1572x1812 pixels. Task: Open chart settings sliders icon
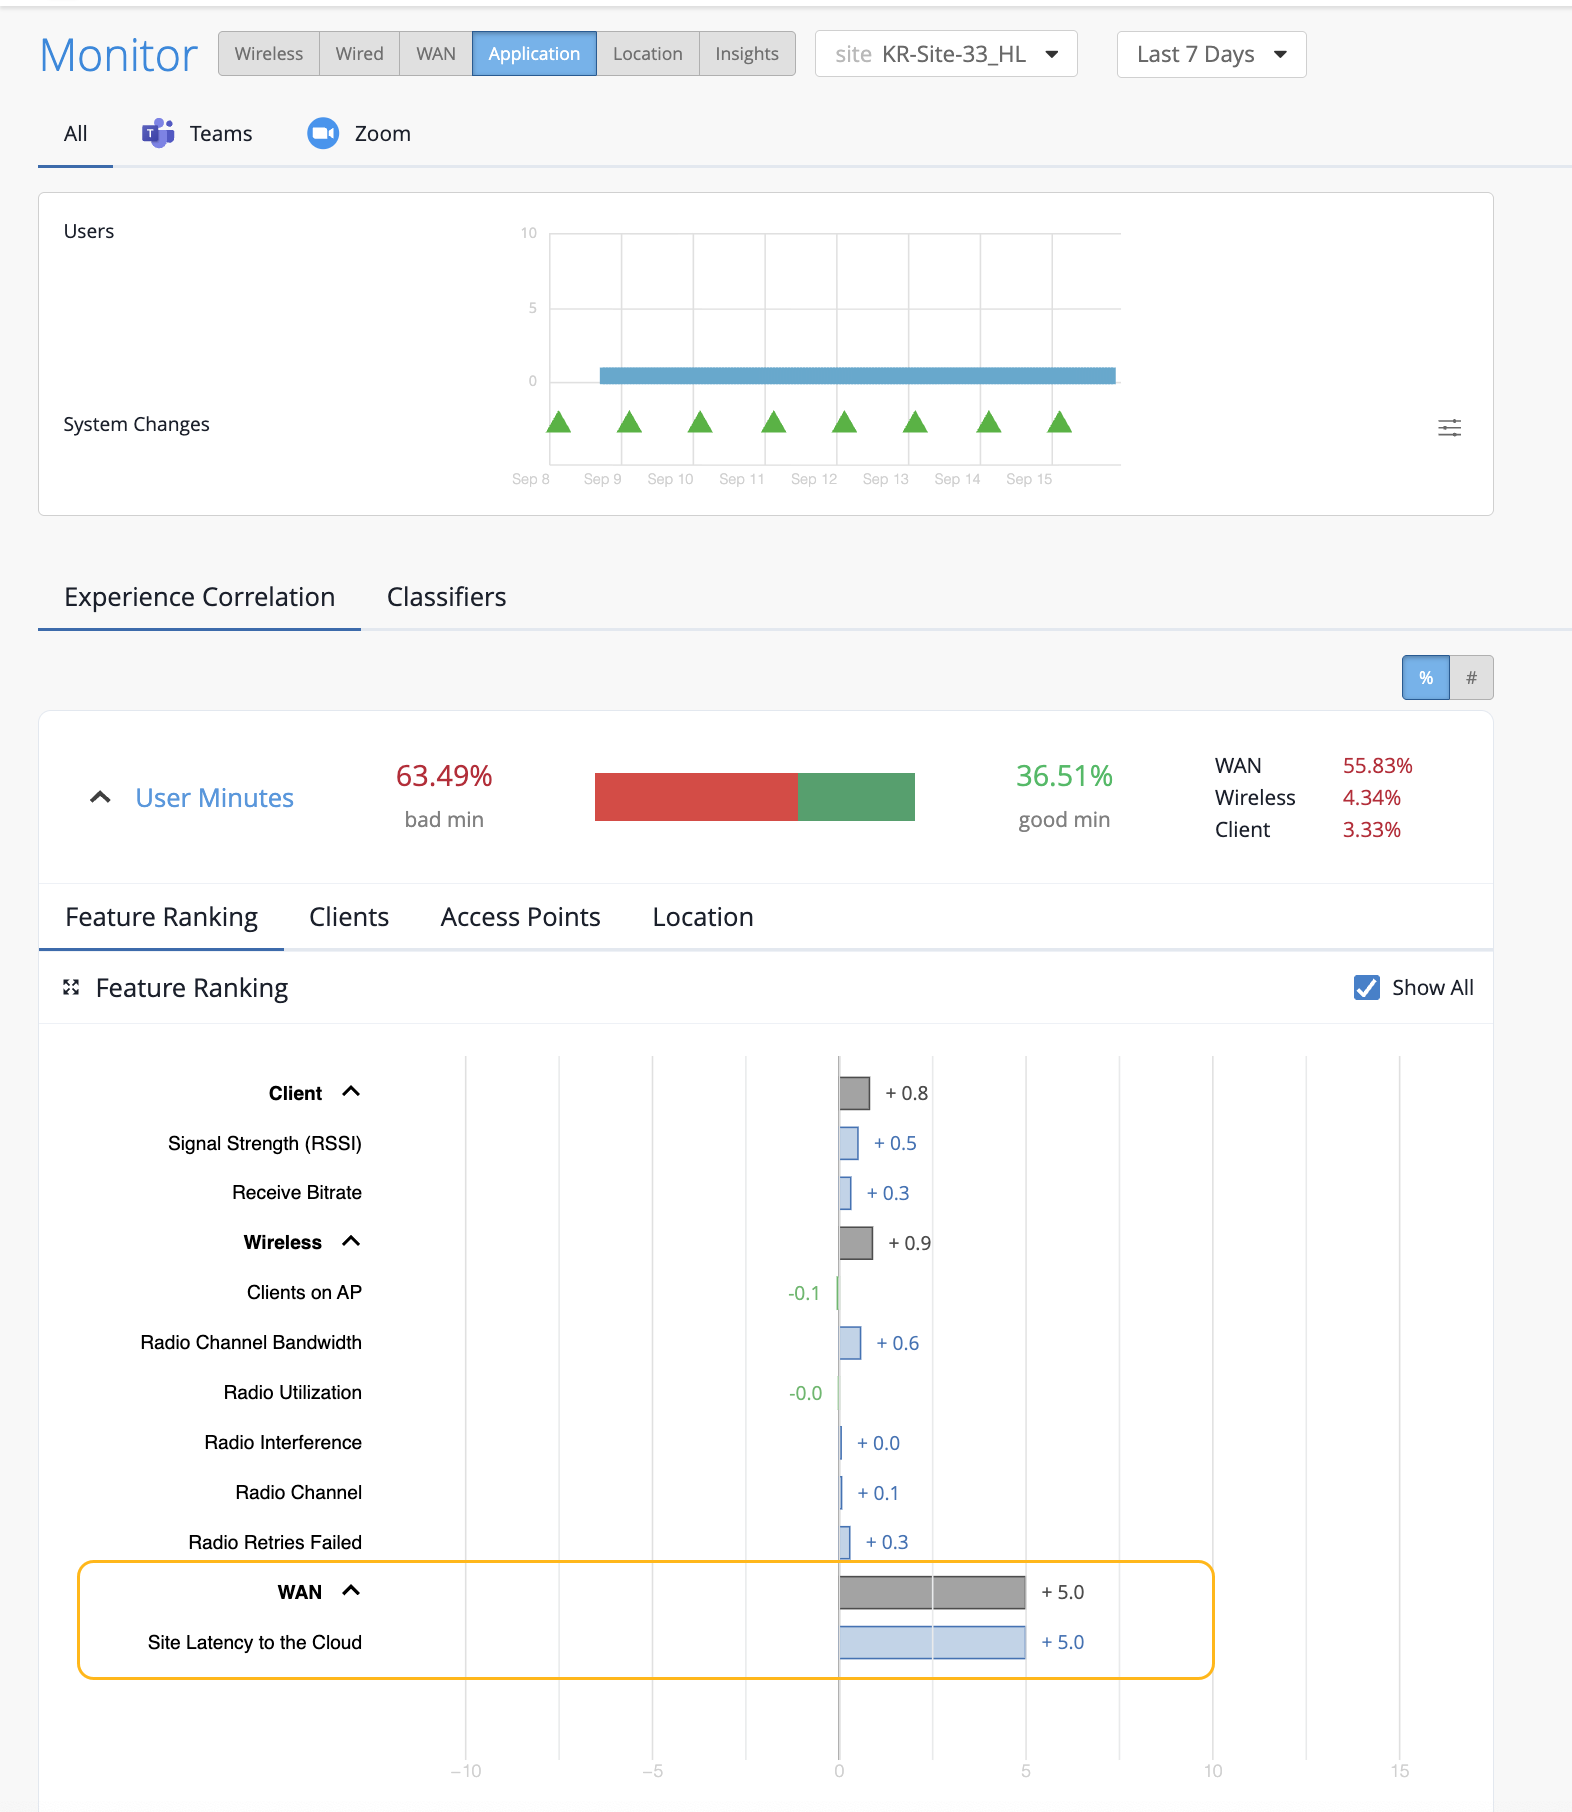pyautogui.click(x=1449, y=428)
